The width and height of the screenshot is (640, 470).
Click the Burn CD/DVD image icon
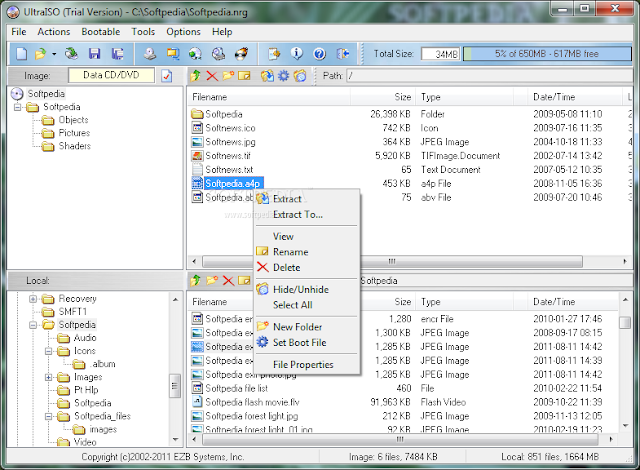point(242,54)
